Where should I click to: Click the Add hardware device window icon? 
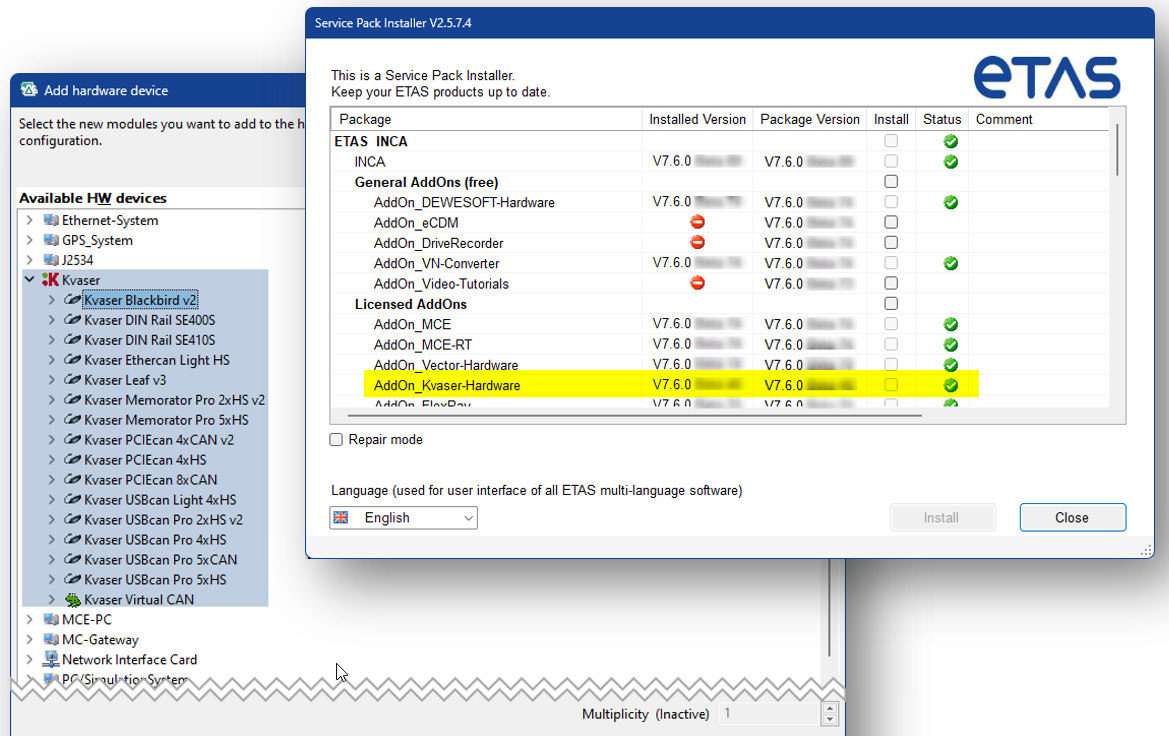coord(30,90)
